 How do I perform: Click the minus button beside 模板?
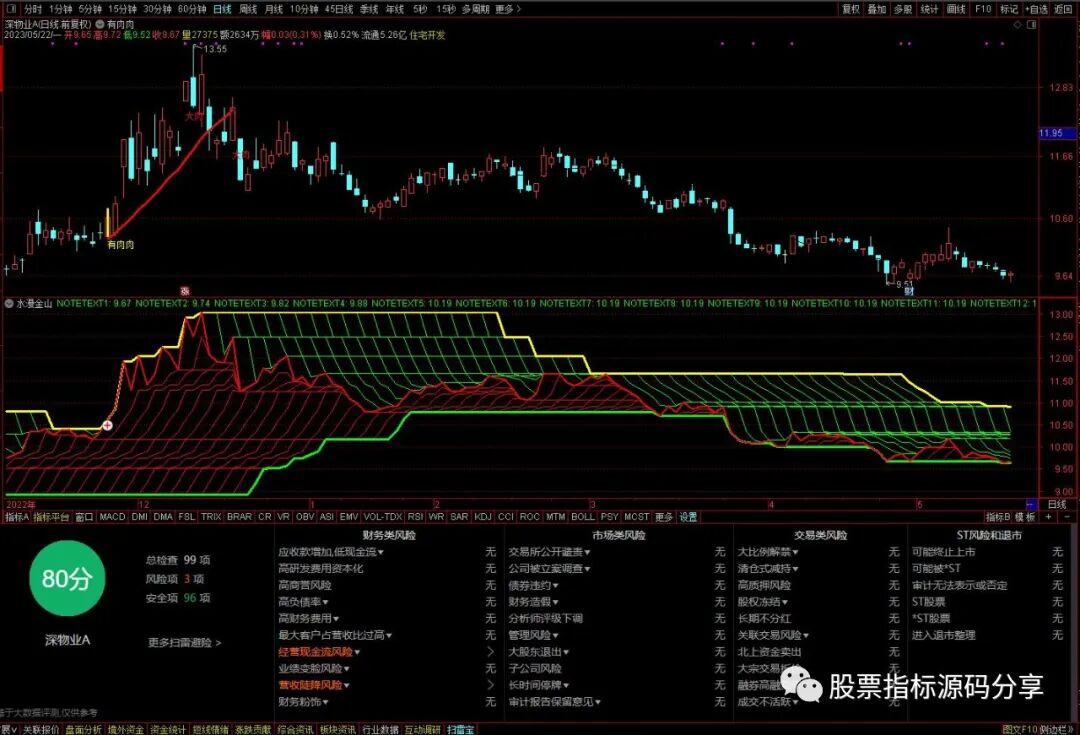[x=1067, y=517]
